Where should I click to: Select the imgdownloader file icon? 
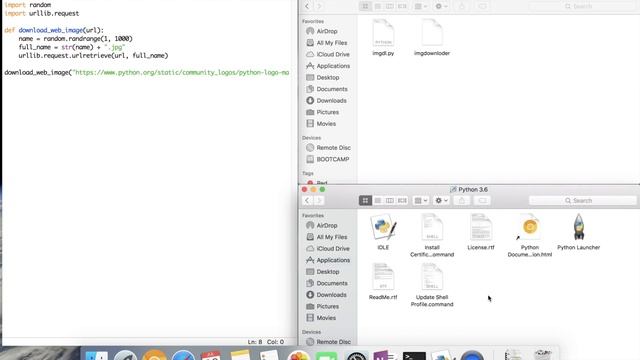[x=432, y=33]
